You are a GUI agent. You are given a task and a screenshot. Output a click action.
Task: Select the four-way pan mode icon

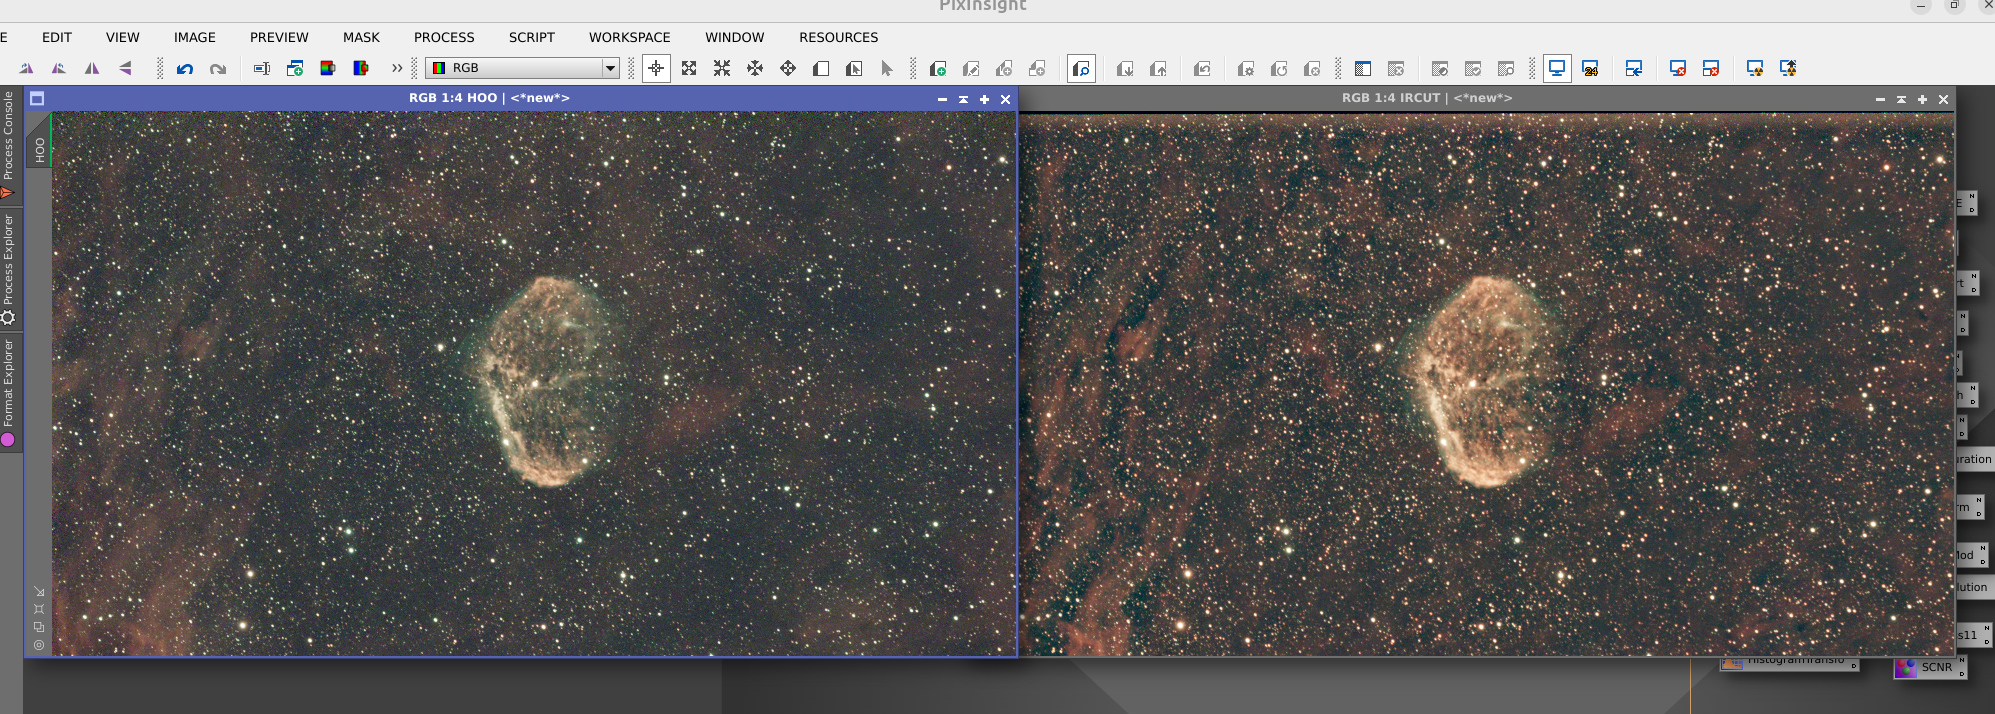click(788, 69)
